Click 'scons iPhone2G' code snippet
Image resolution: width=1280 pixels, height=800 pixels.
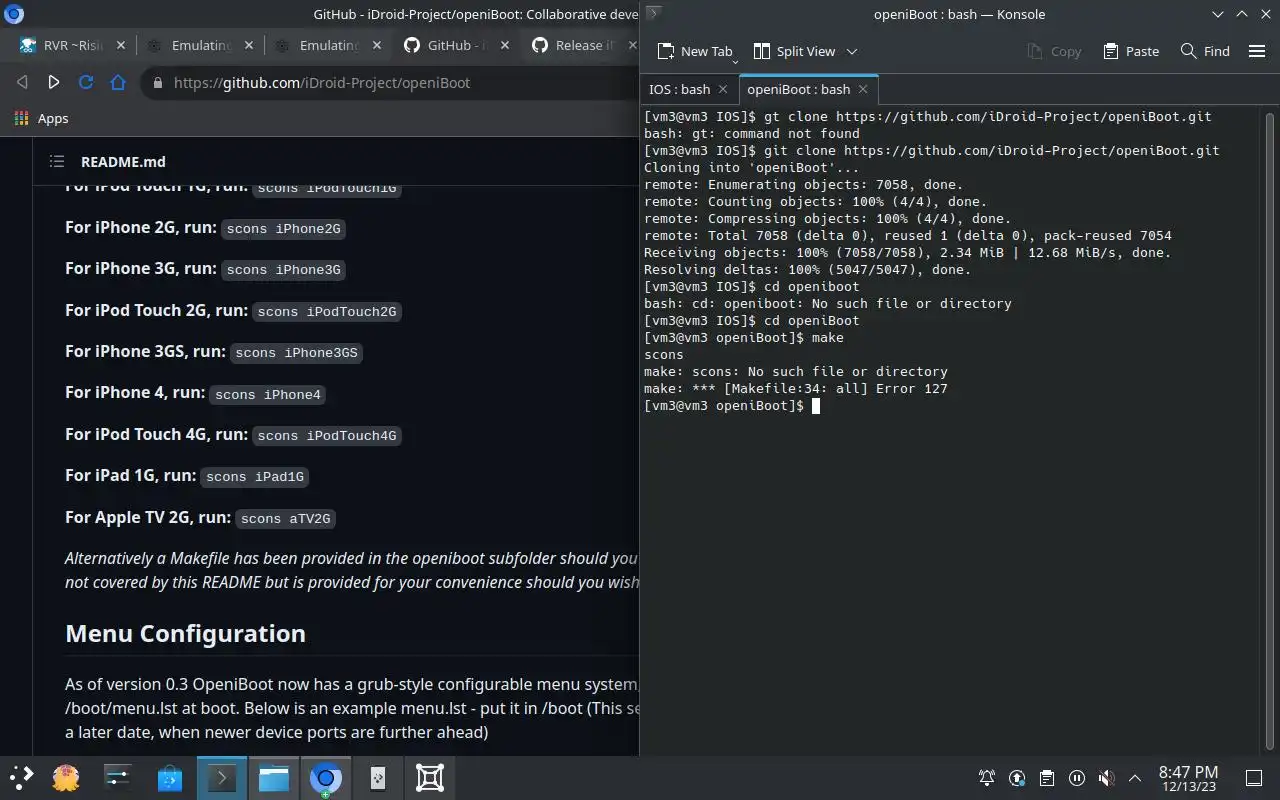tap(284, 229)
